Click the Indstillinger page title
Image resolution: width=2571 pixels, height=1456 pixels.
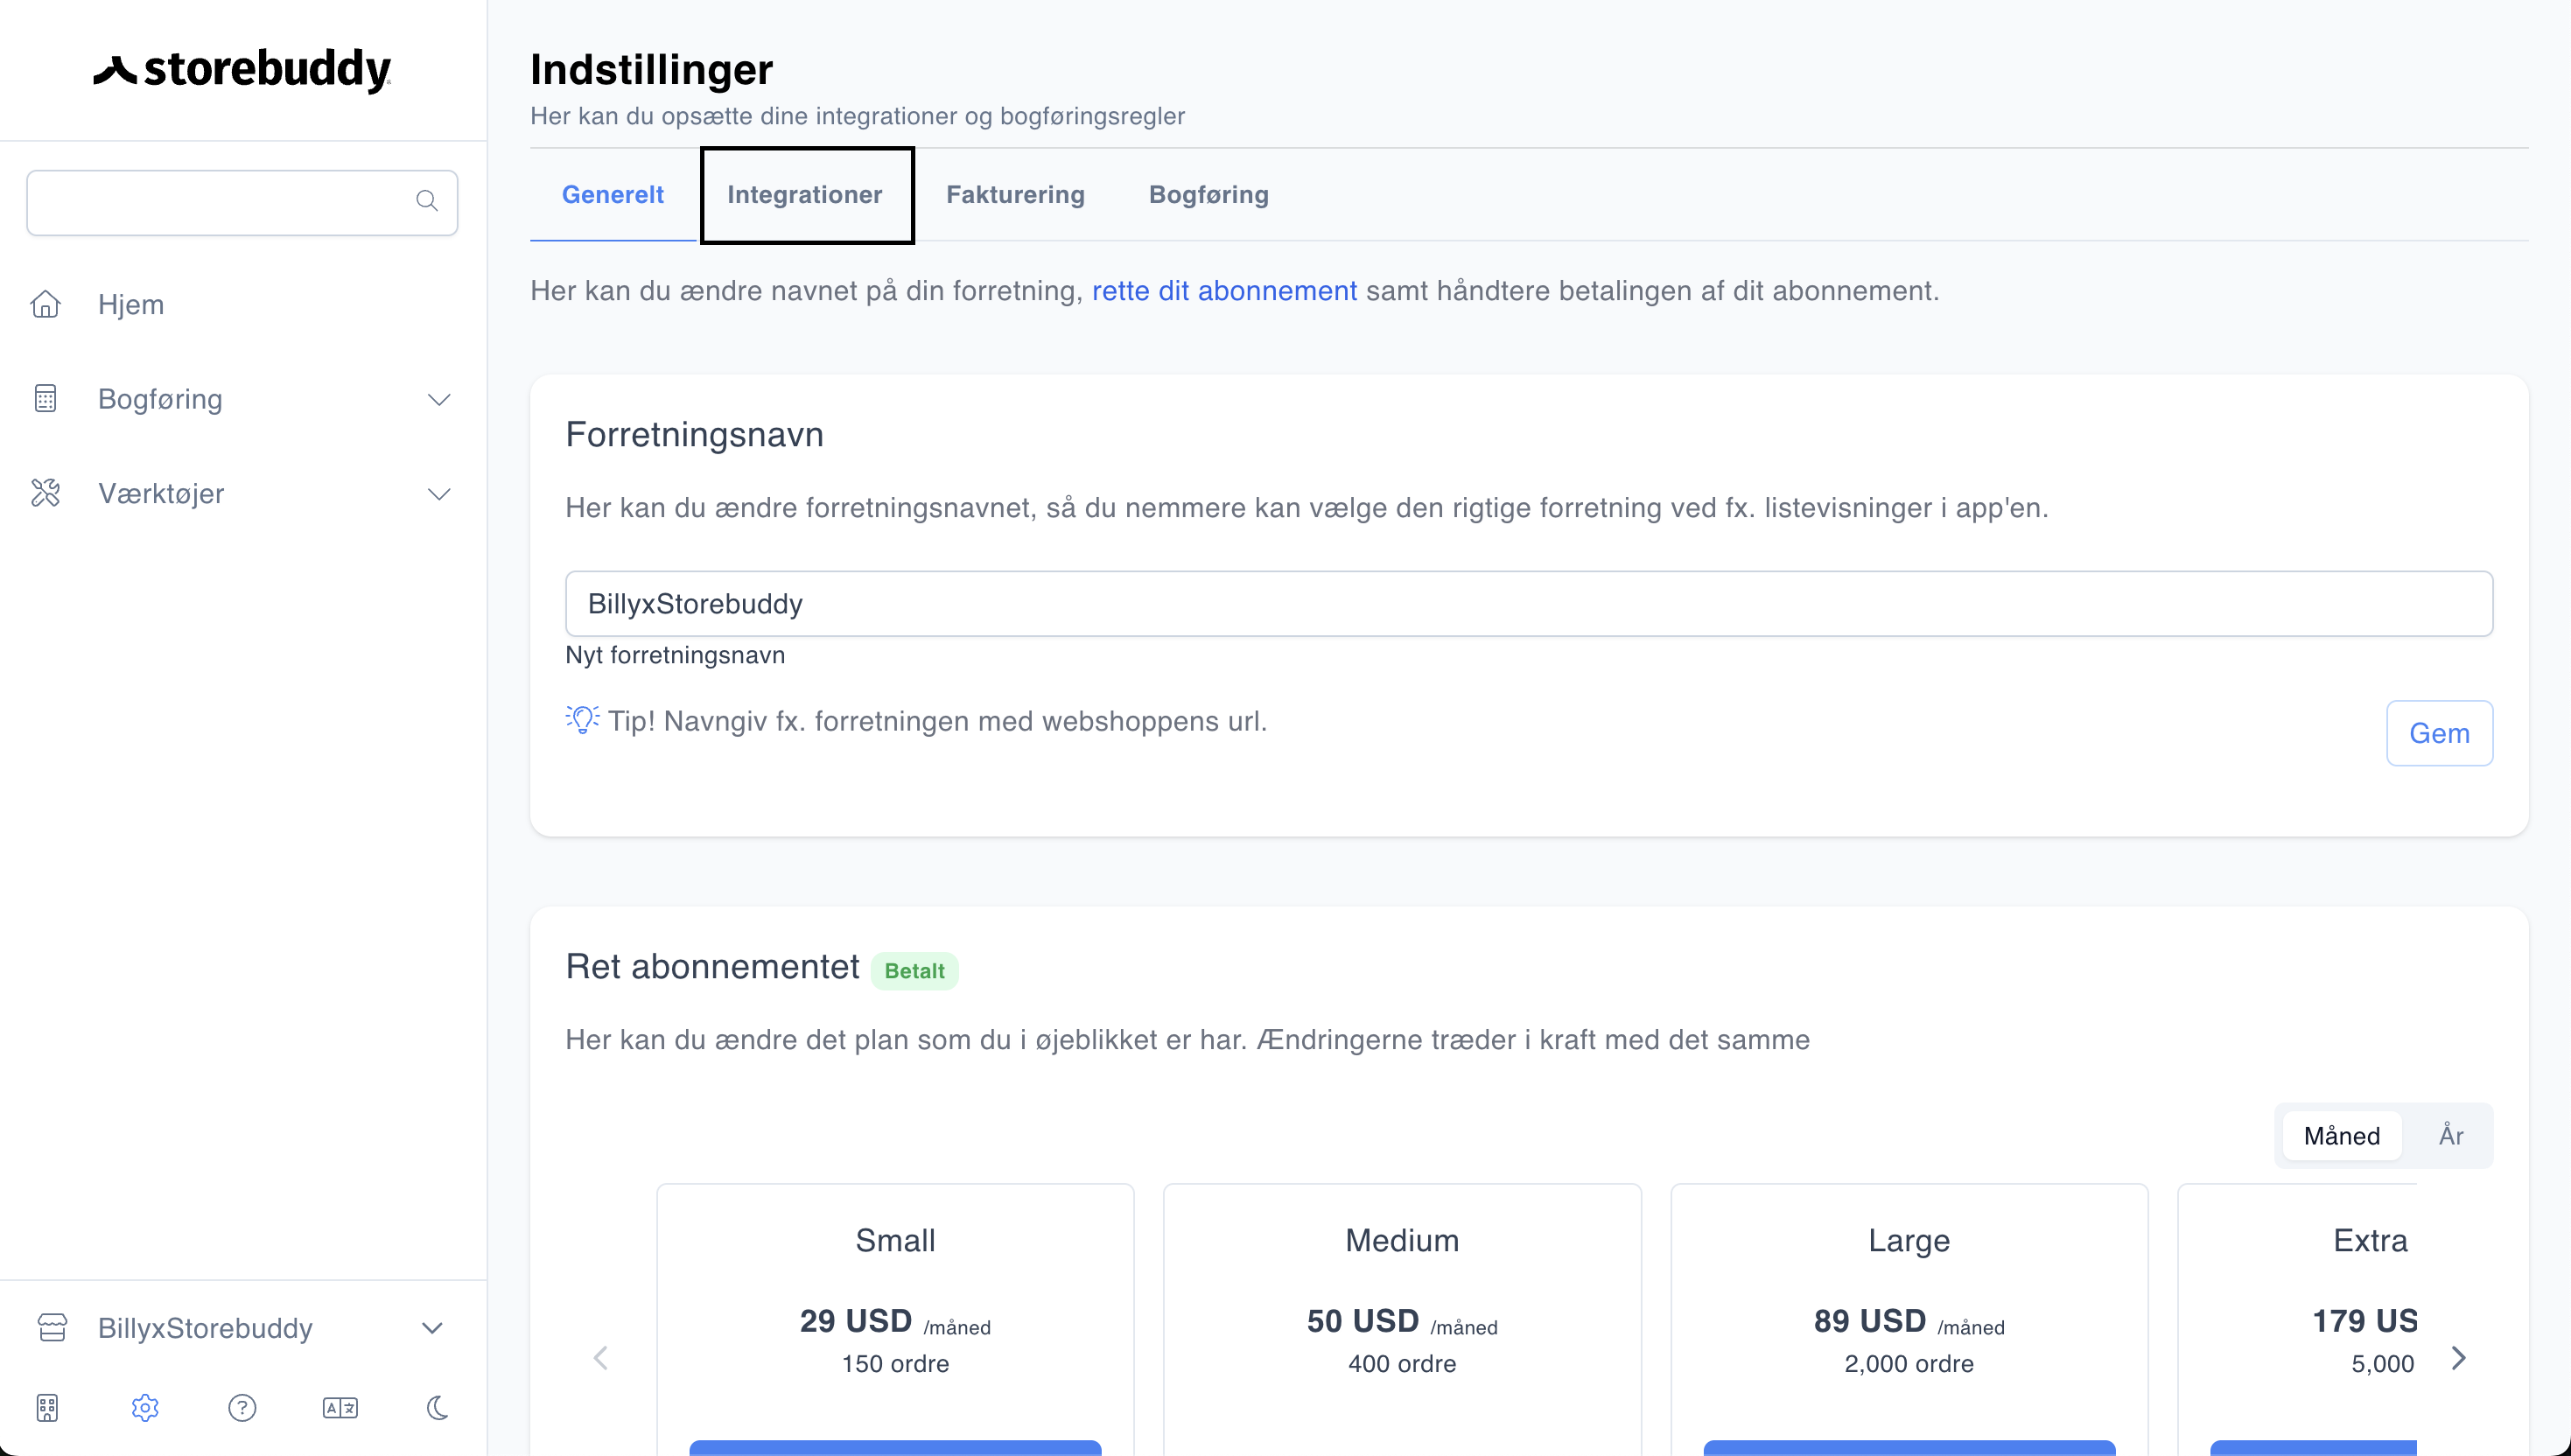(651, 69)
